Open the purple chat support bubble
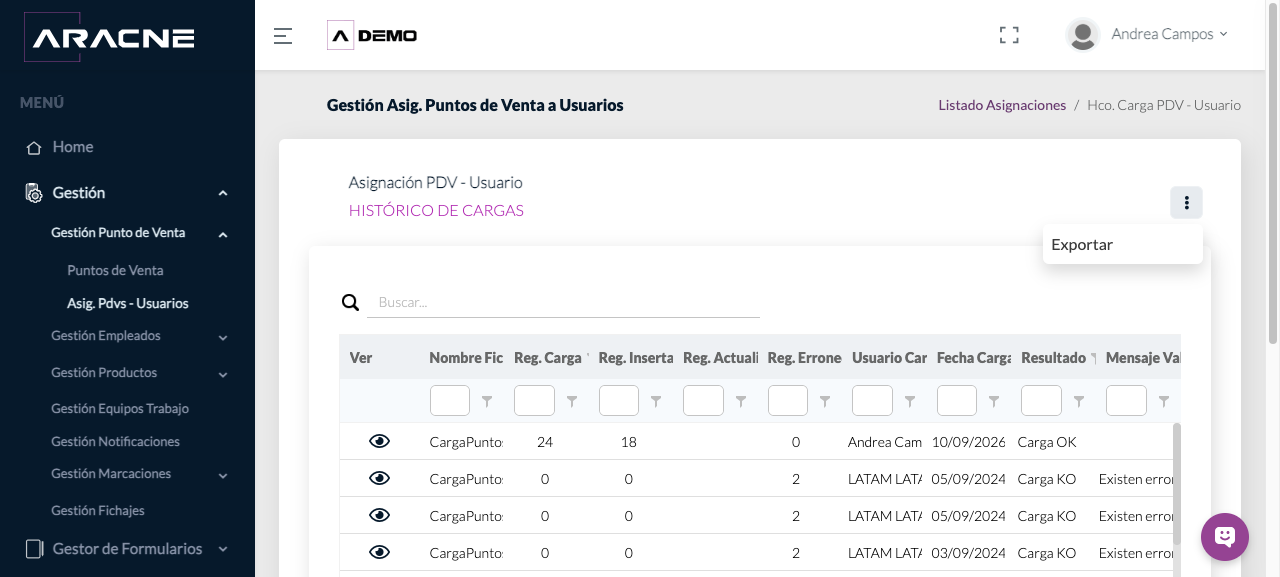This screenshot has height=577, width=1280. (1225, 537)
